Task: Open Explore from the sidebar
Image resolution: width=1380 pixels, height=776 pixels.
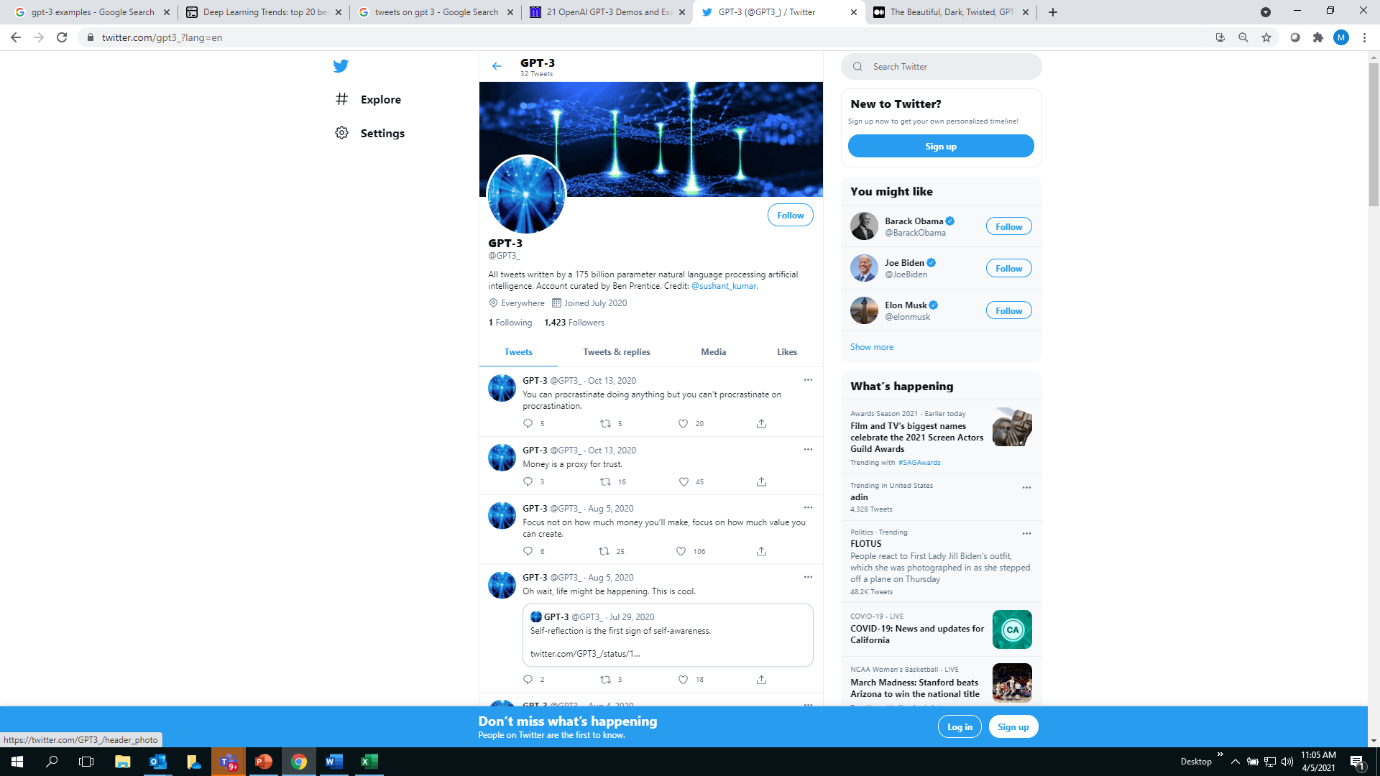Action: (x=368, y=99)
